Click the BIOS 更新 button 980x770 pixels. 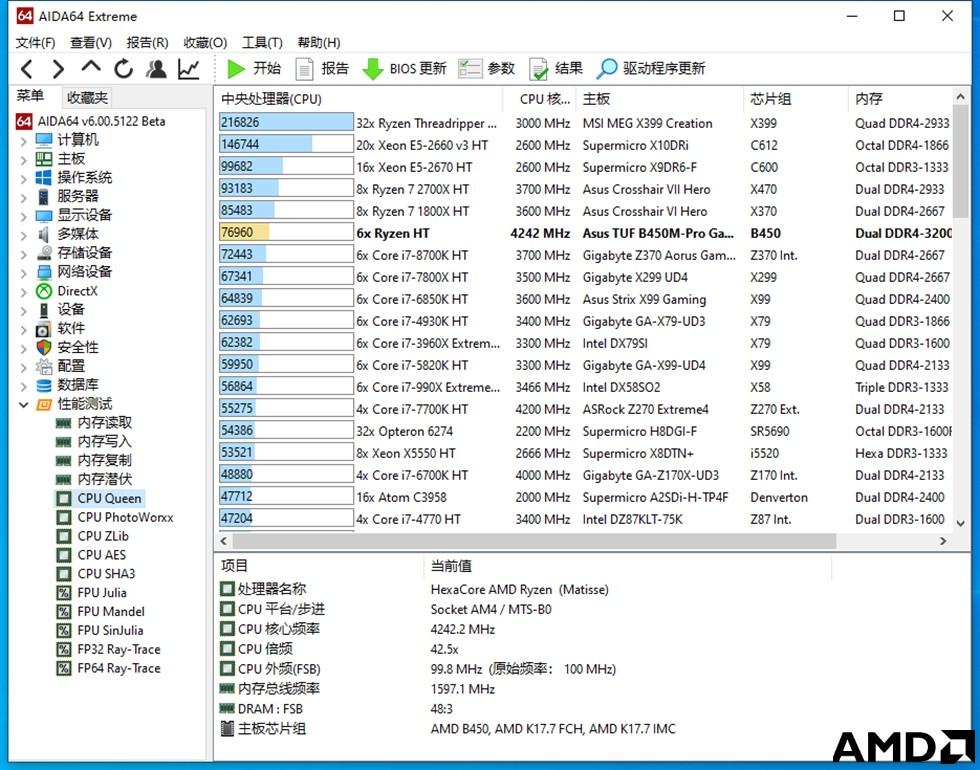point(405,69)
